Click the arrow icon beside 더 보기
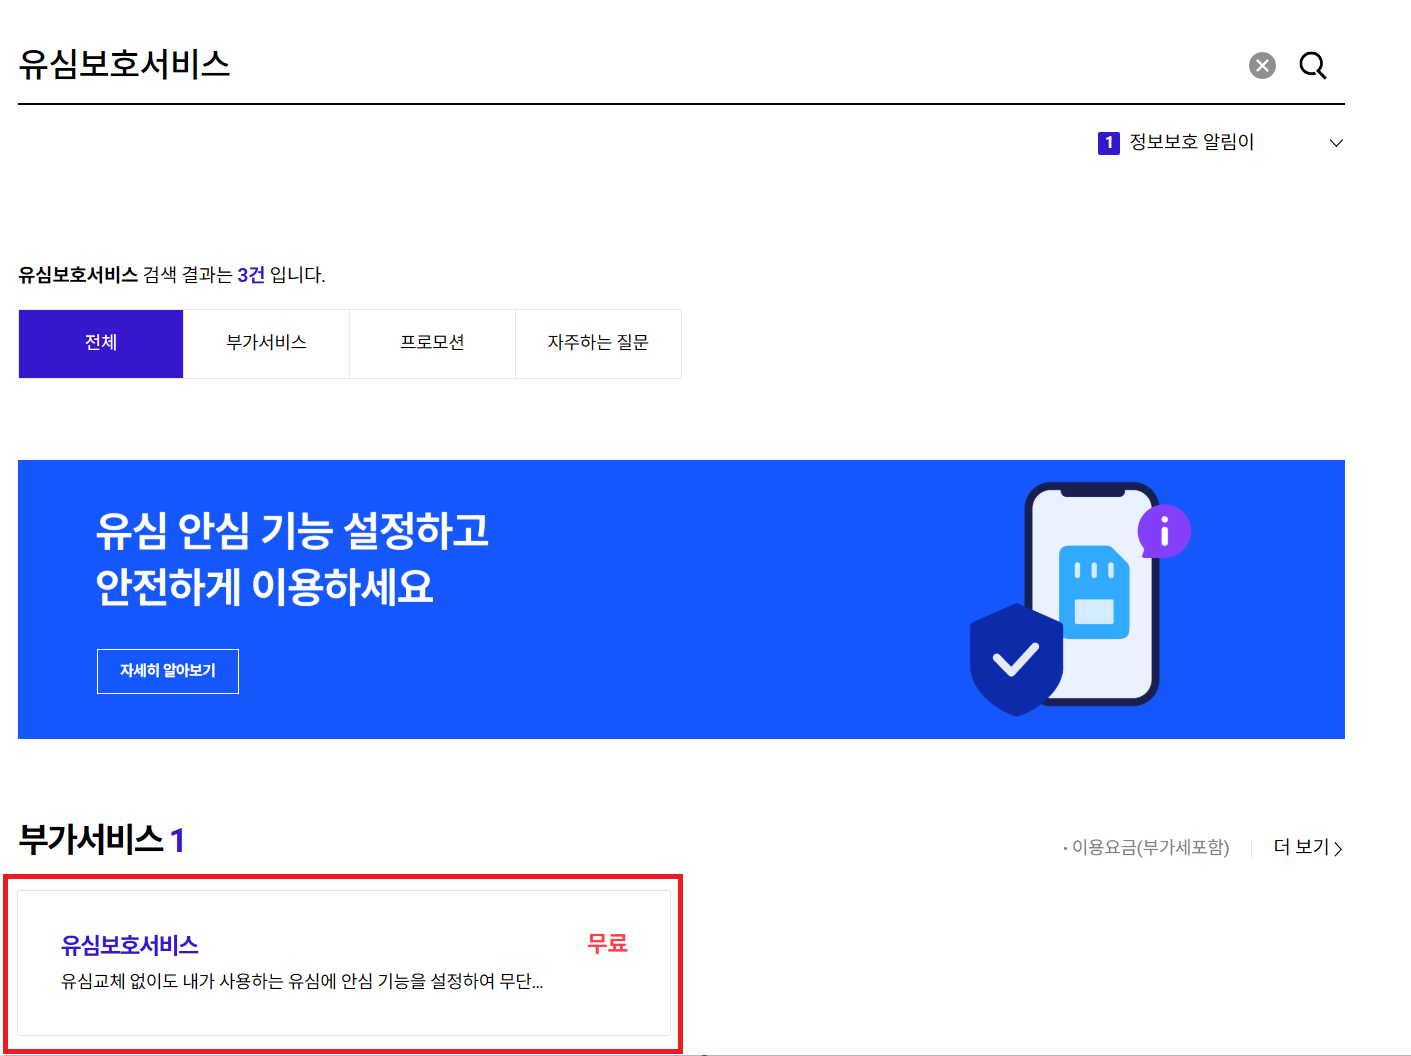This screenshot has height=1056, width=1411. [1339, 848]
